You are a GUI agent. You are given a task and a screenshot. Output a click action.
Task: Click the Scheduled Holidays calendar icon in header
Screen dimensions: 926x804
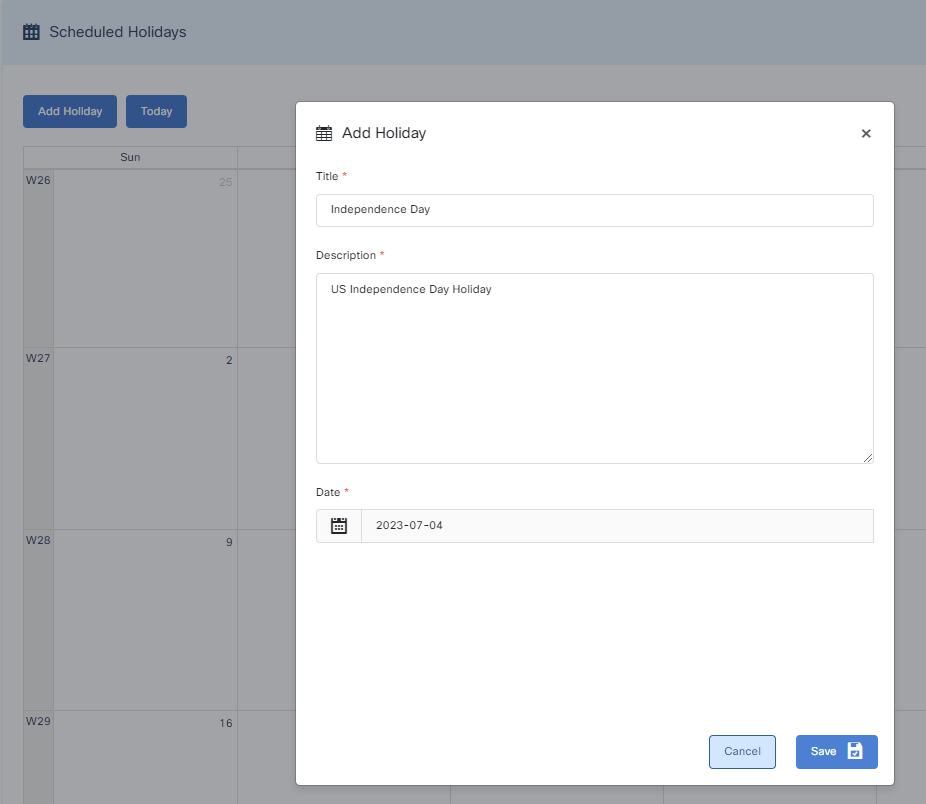click(31, 32)
